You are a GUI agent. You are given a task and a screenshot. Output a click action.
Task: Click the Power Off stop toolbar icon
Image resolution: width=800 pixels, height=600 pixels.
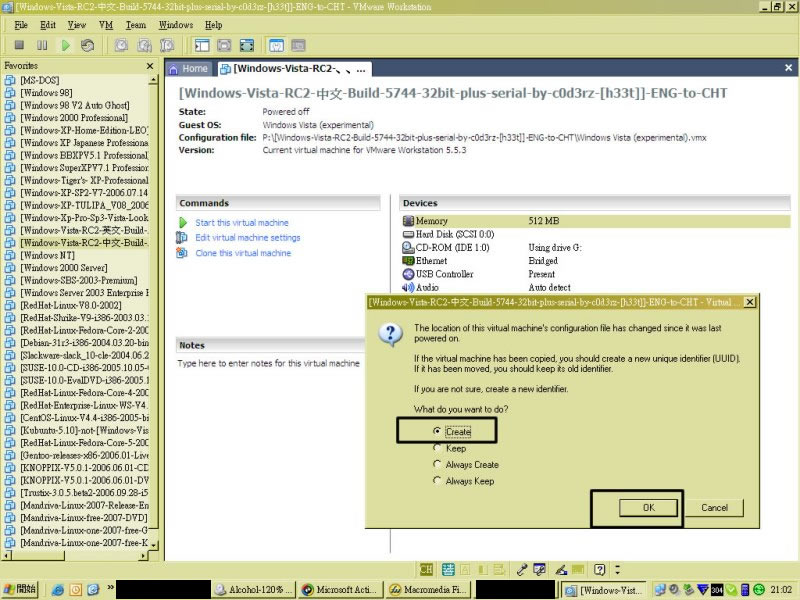coord(19,45)
